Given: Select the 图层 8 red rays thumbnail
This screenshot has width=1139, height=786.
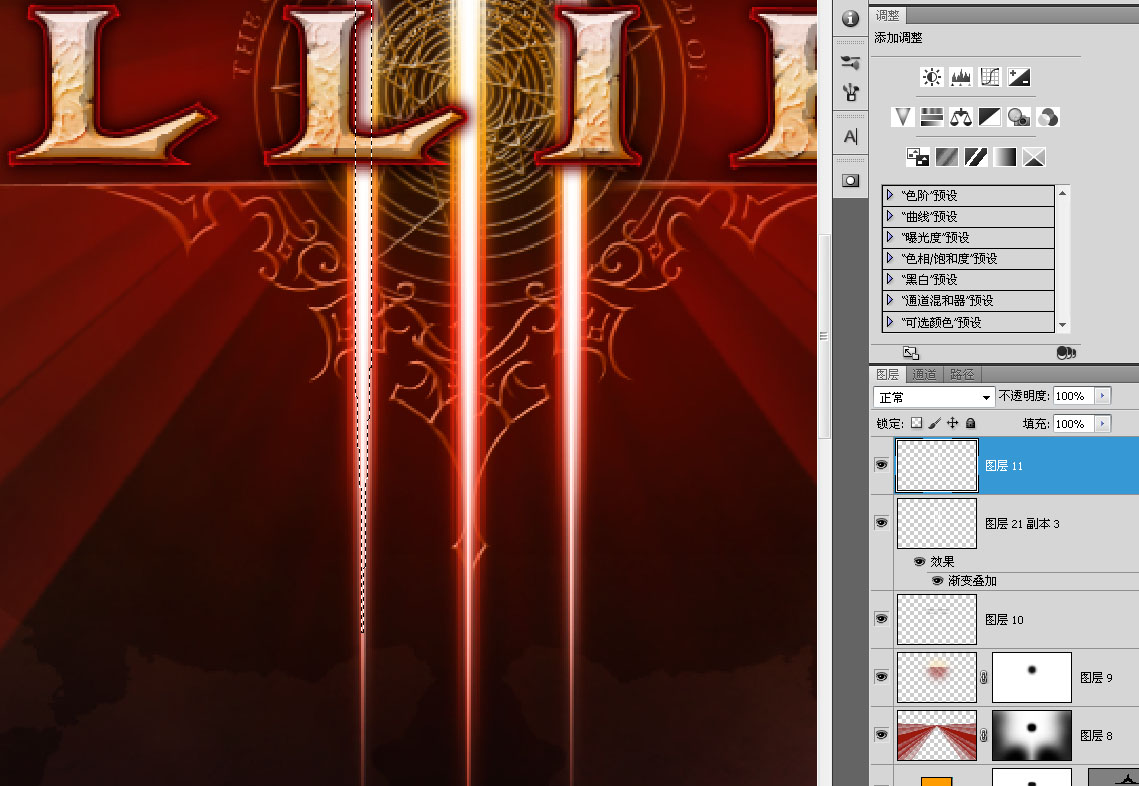Looking at the screenshot, I should [937, 735].
